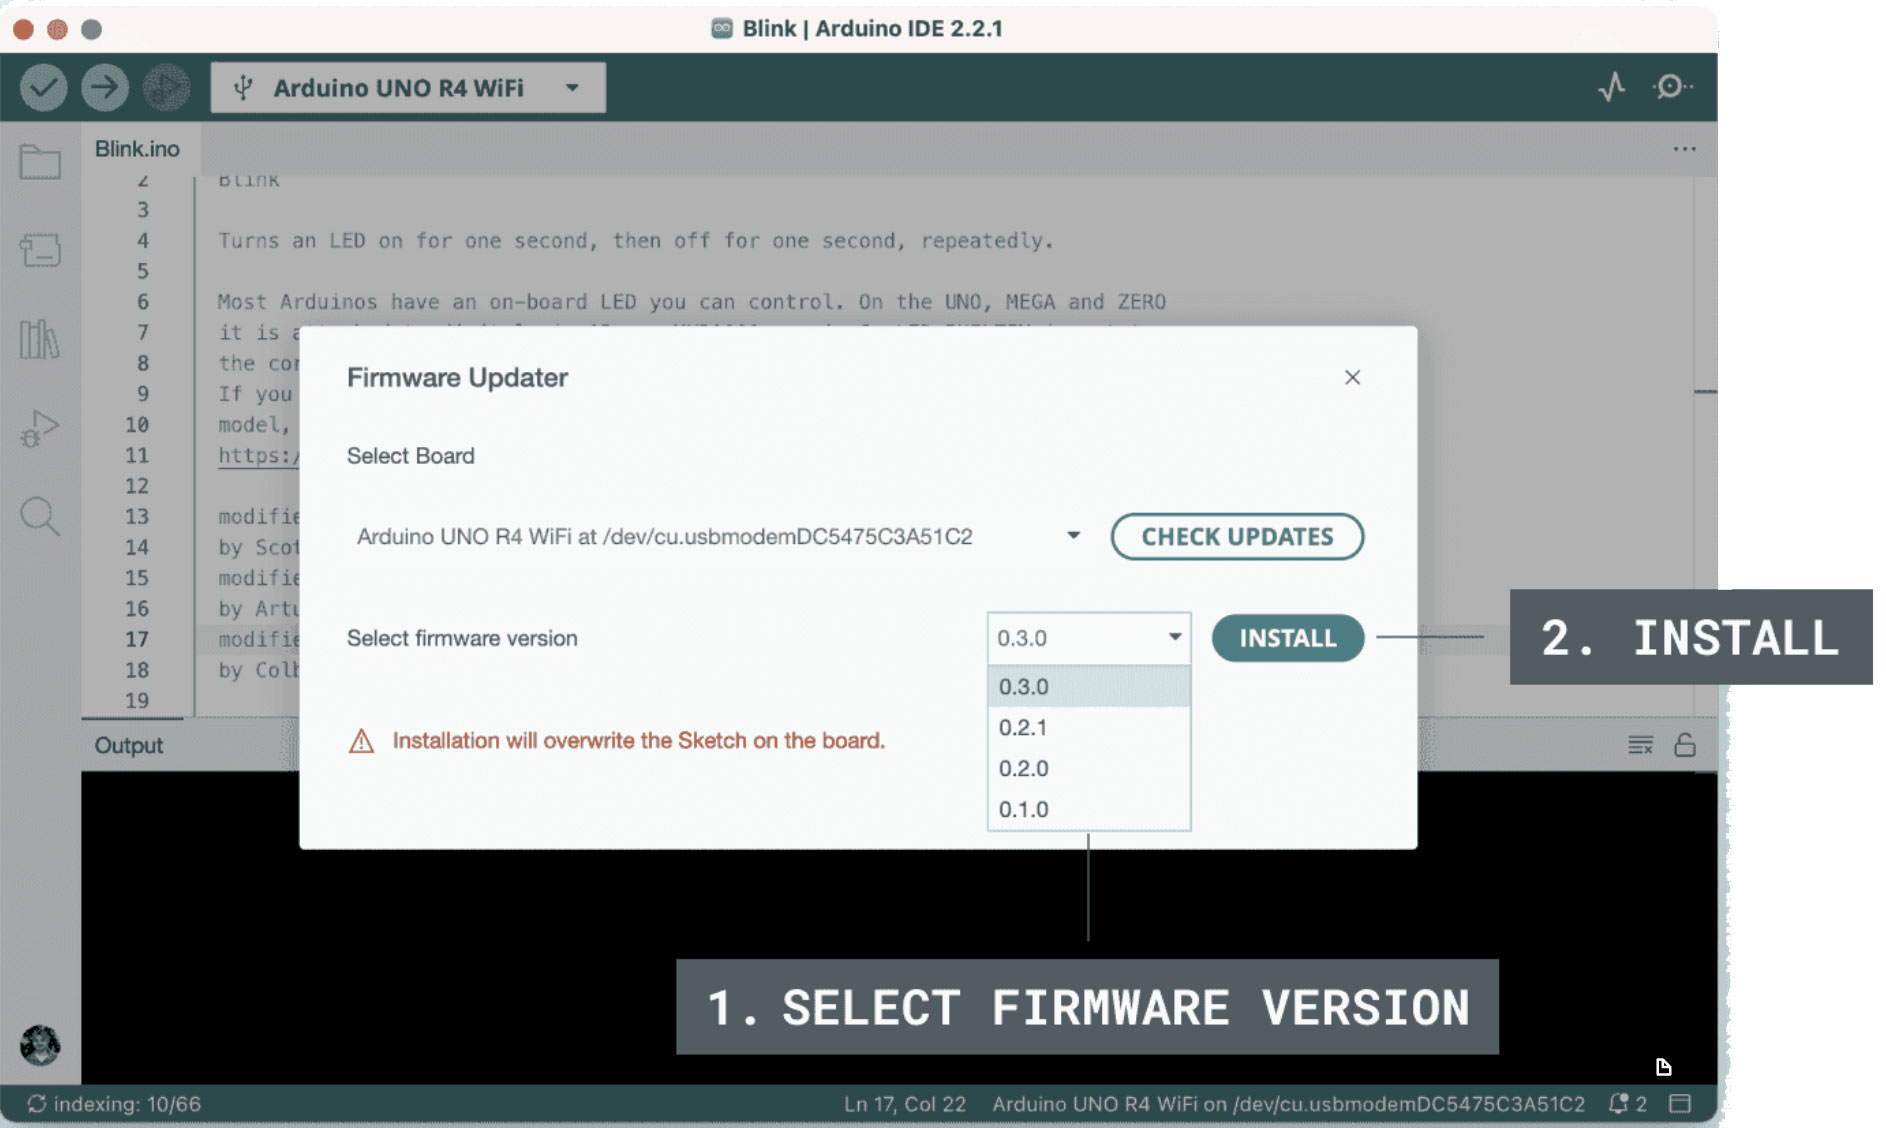1886x1128 pixels.
Task: Choose firmware version 0.2.1 from list
Action: pos(1089,728)
